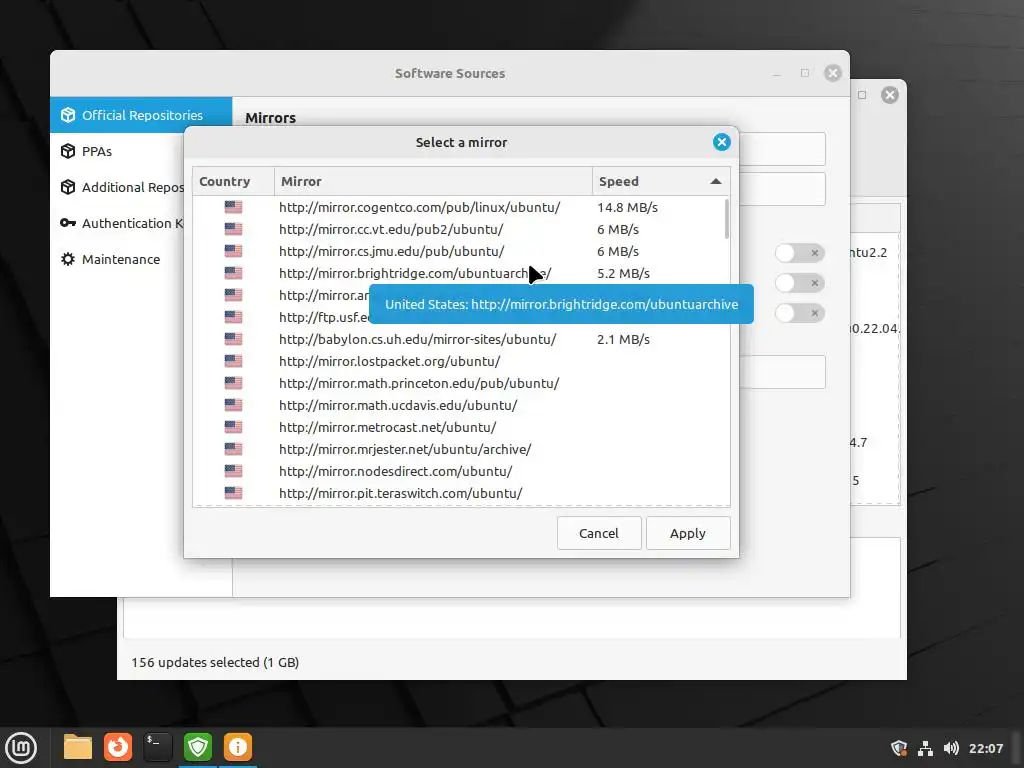
Task: Open Official Repositories section
Action: [141, 115]
